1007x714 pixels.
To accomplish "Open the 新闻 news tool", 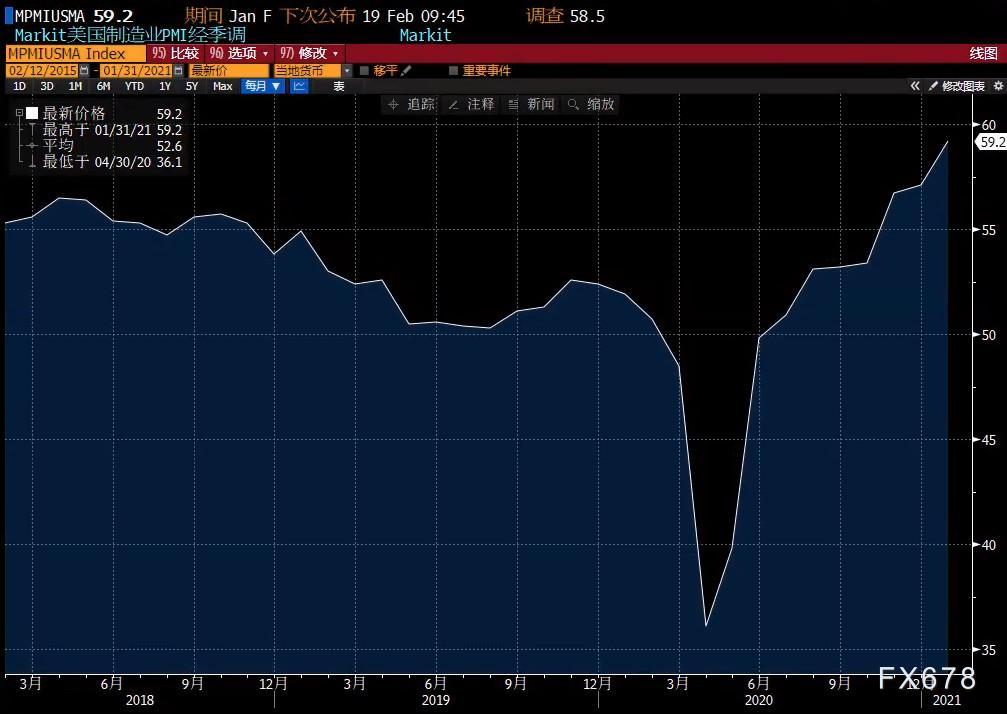I will 531,104.
